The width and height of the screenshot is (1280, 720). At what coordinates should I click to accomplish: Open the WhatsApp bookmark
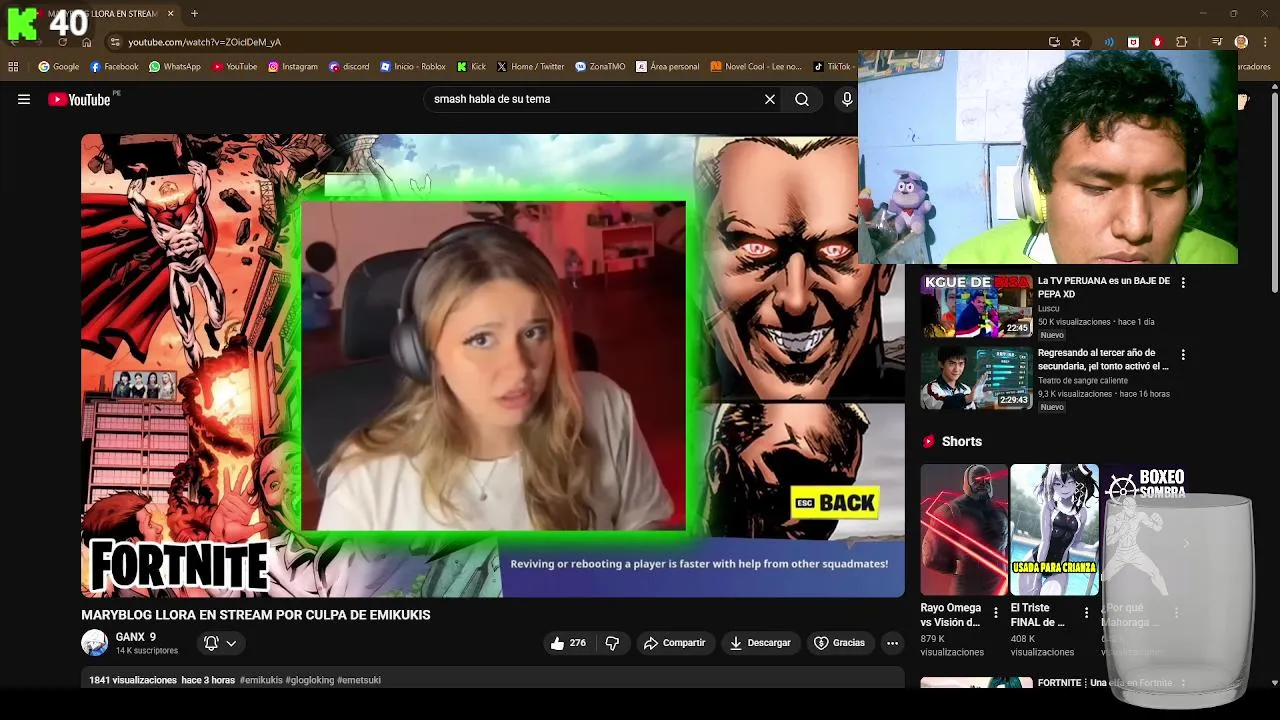175,67
